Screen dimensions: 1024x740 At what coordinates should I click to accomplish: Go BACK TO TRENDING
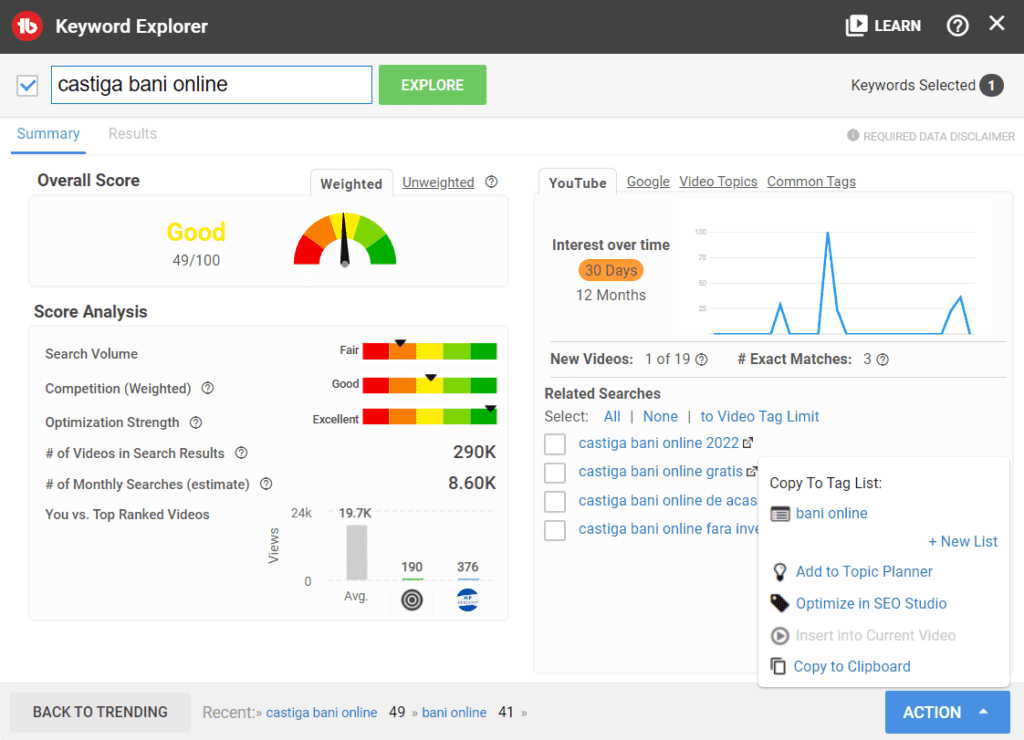tap(100, 712)
